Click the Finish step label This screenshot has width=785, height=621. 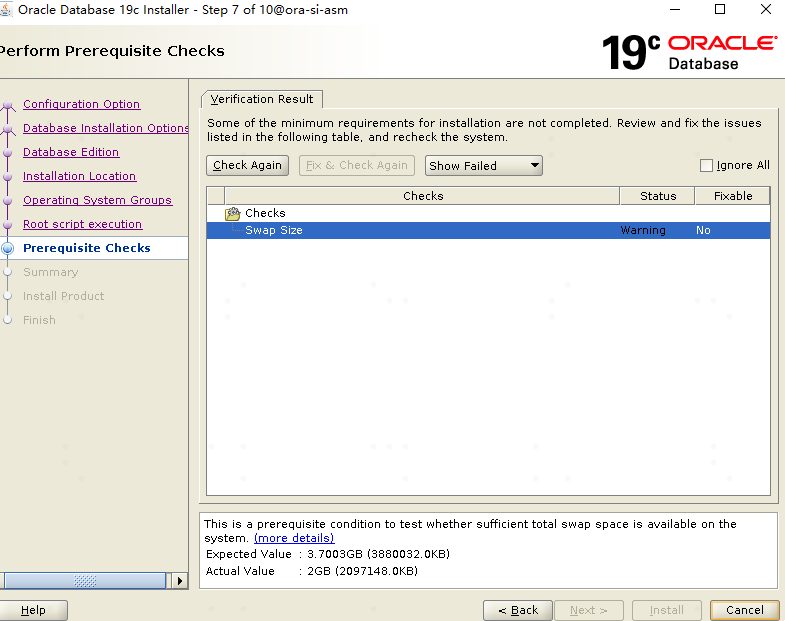pos(39,321)
